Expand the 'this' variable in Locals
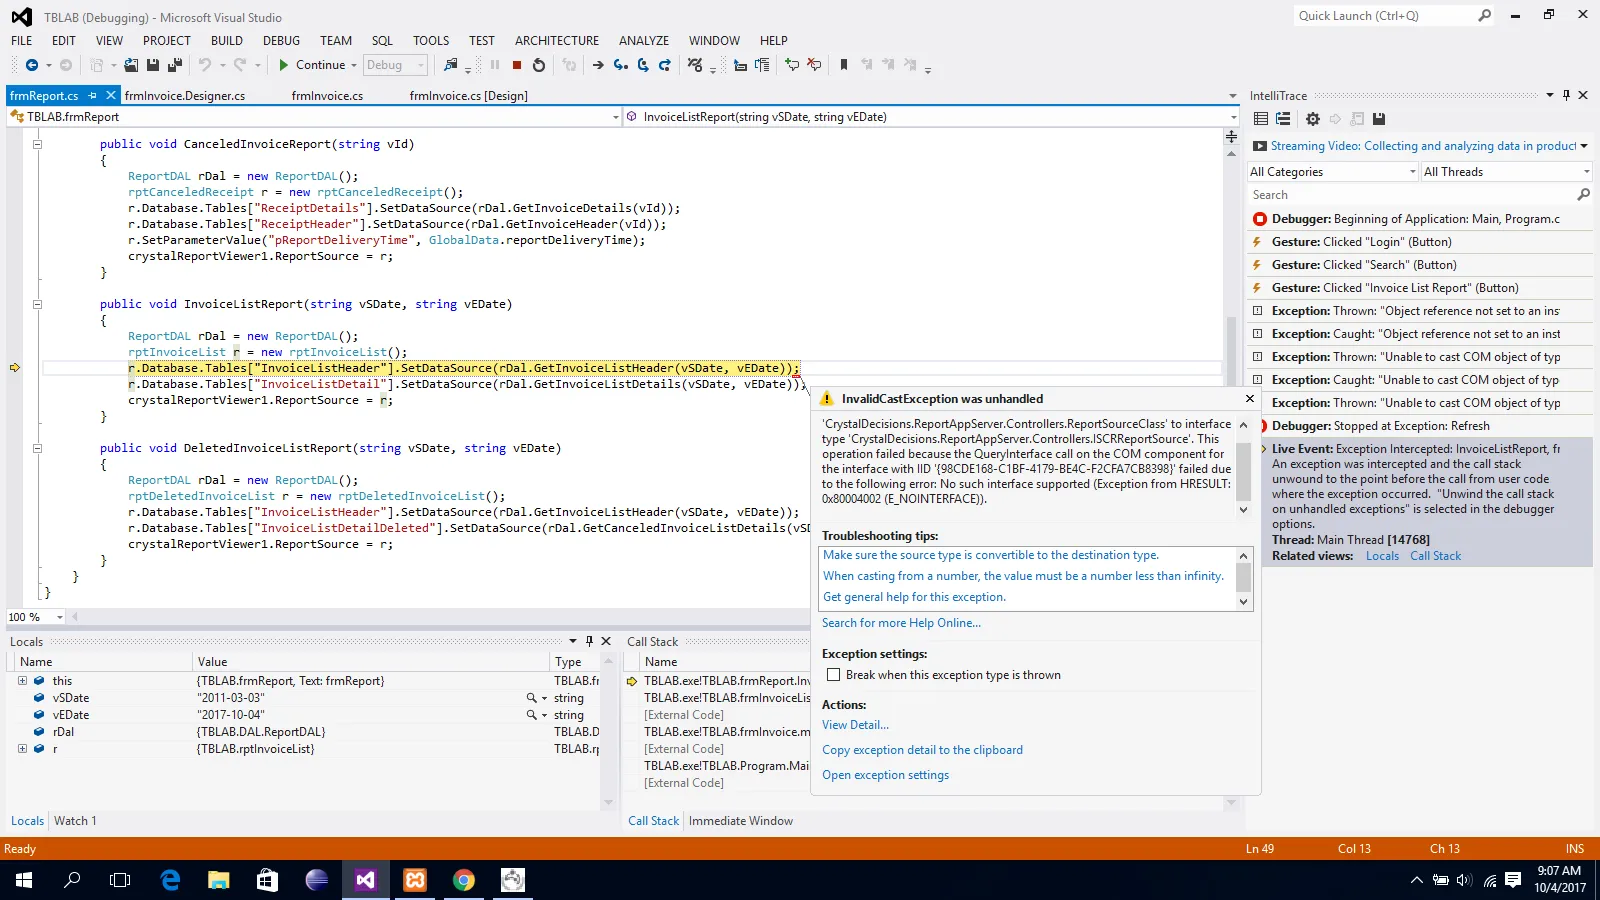This screenshot has height=900, width=1600. [x=22, y=681]
